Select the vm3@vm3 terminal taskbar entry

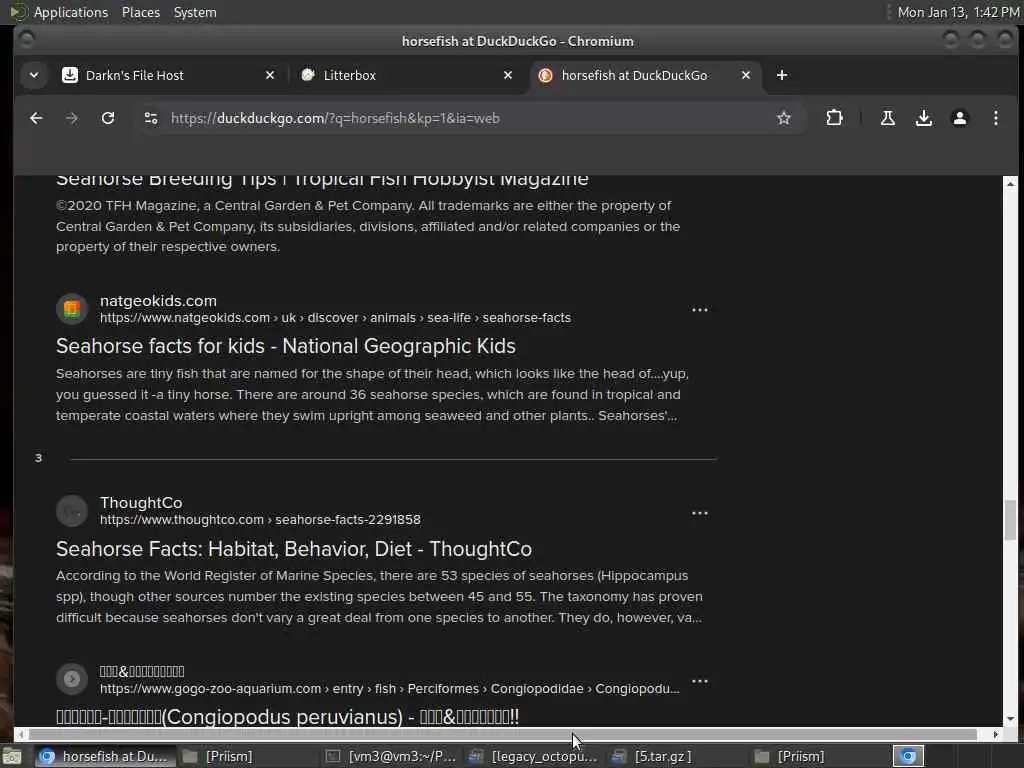click(x=392, y=756)
